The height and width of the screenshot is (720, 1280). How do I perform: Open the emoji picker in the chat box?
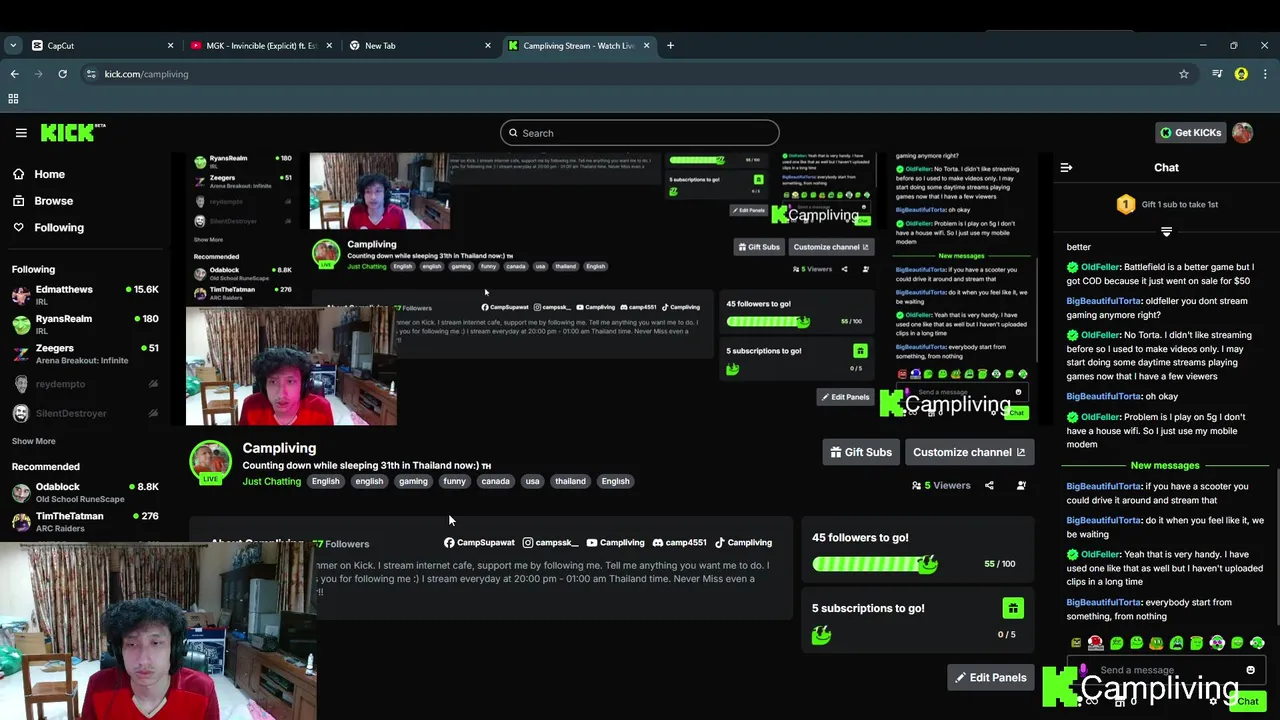click(1250, 670)
